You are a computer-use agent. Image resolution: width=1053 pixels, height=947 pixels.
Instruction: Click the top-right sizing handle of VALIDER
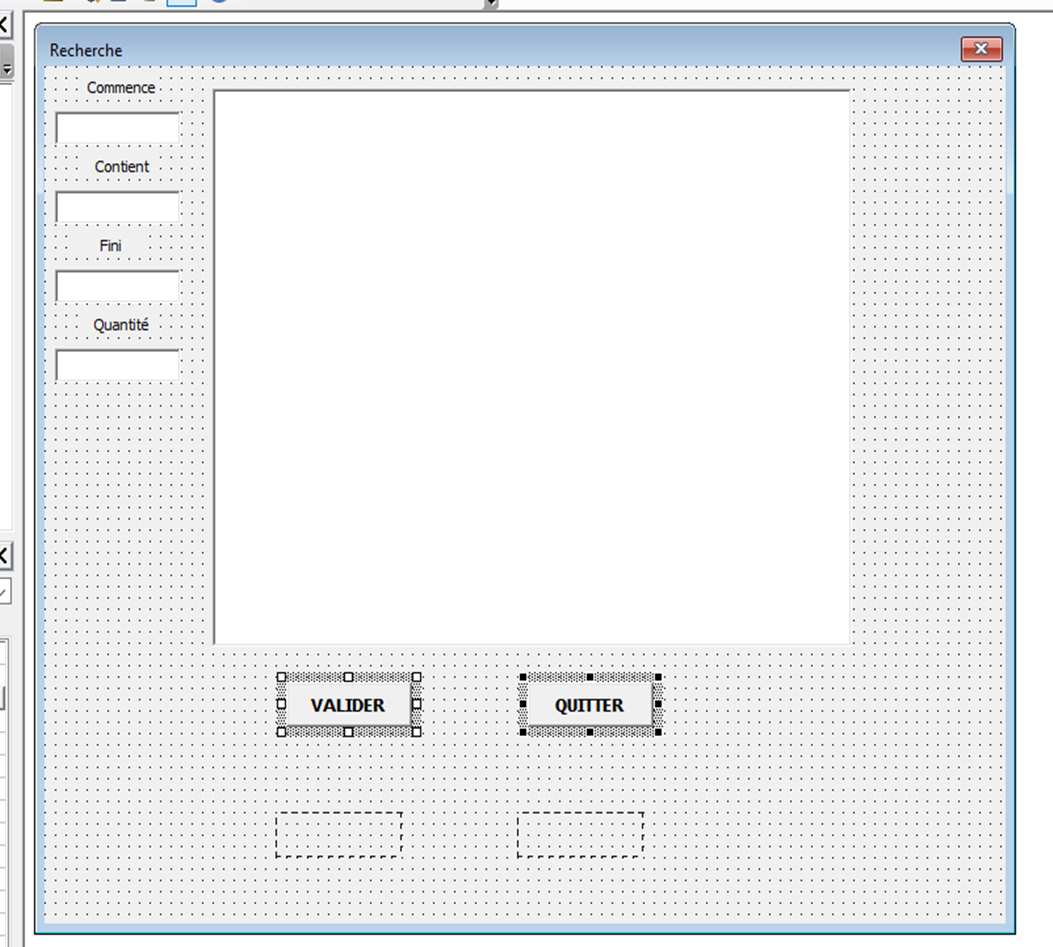coord(417,677)
